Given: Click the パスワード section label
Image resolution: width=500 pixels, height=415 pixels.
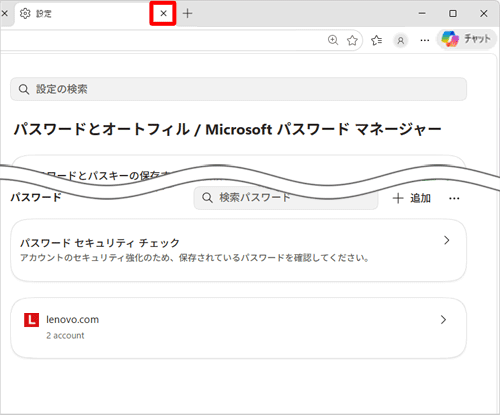Looking at the screenshot, I should 36,197.
